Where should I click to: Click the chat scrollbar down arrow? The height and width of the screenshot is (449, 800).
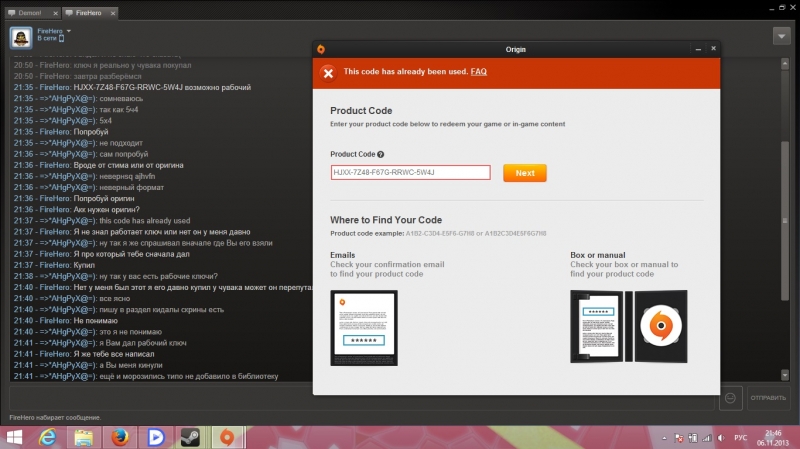point(785,375)
